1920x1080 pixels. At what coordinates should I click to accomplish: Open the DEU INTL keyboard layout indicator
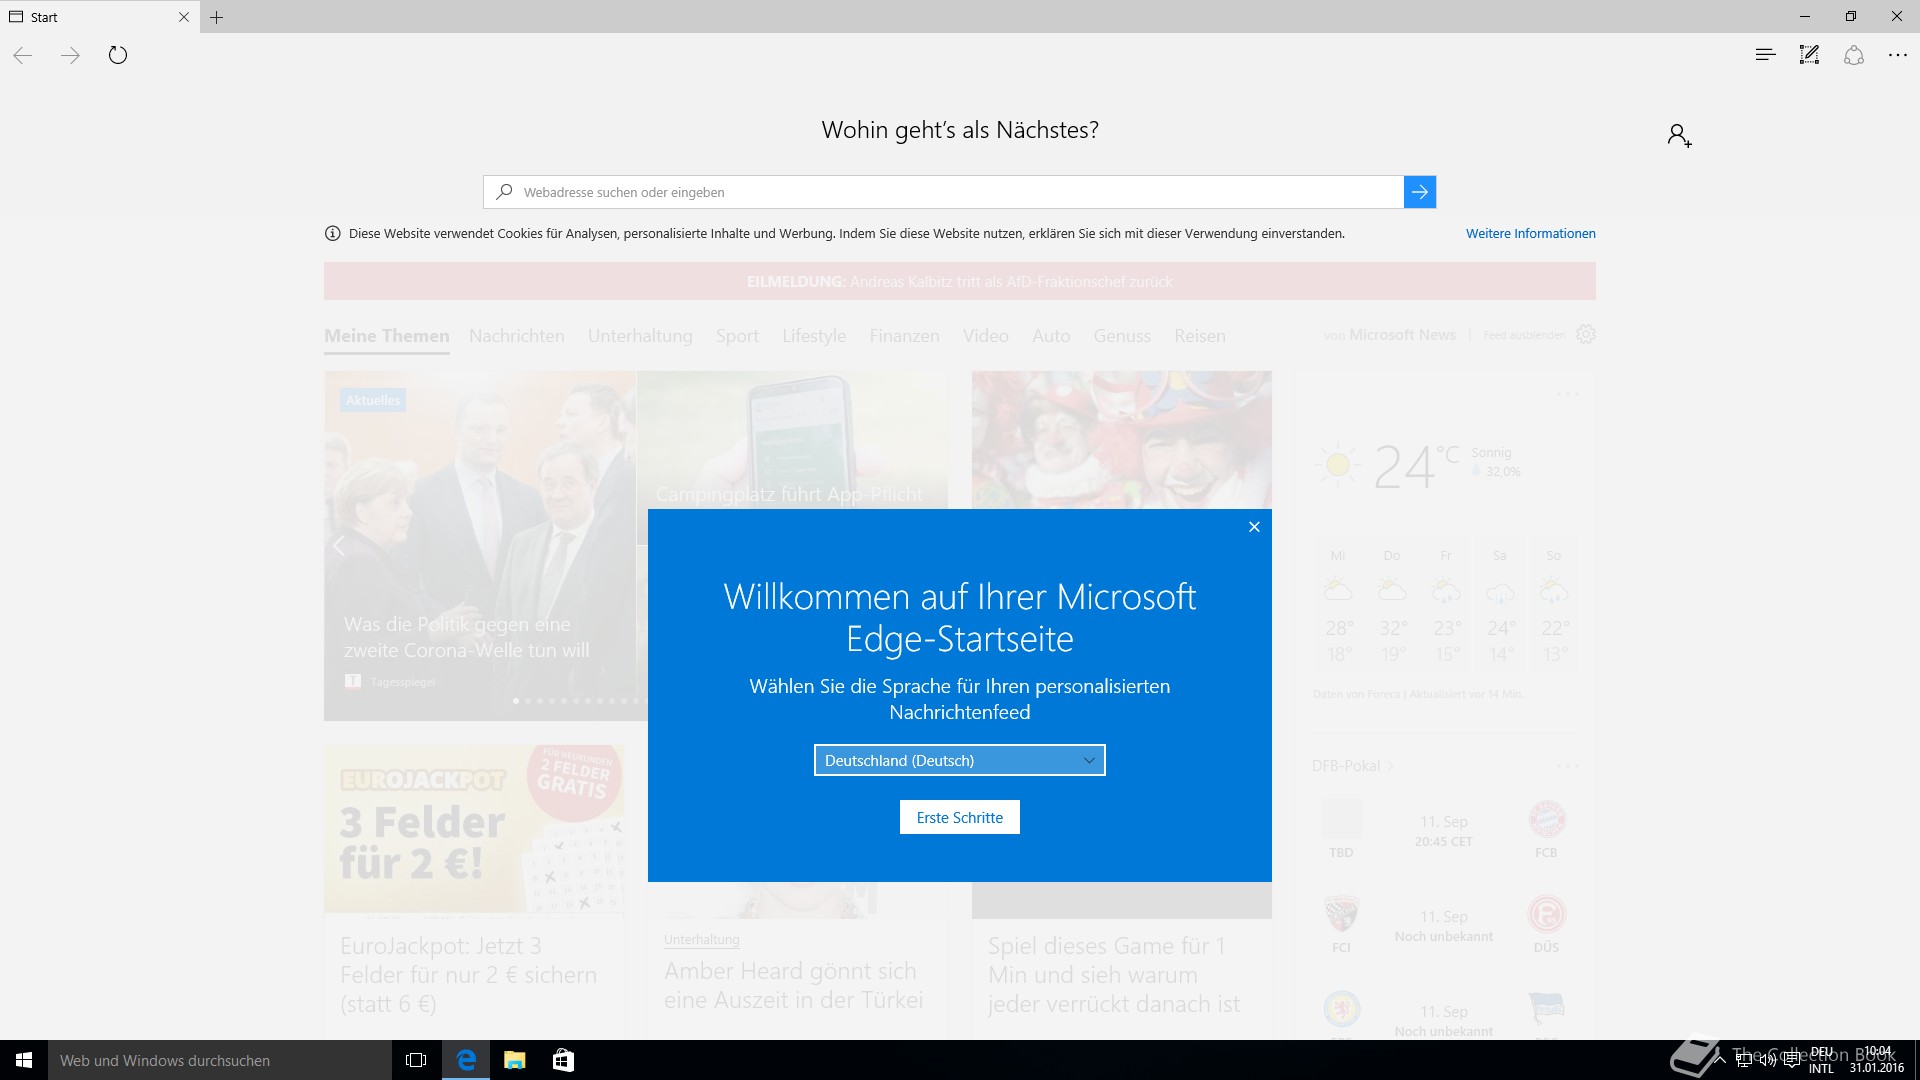point(1821,1060)
